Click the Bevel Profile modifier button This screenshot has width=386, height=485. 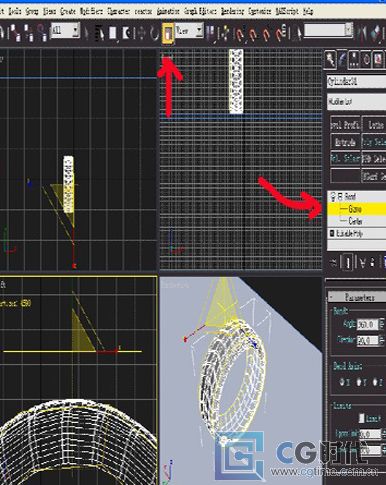(x=345, y=125)
